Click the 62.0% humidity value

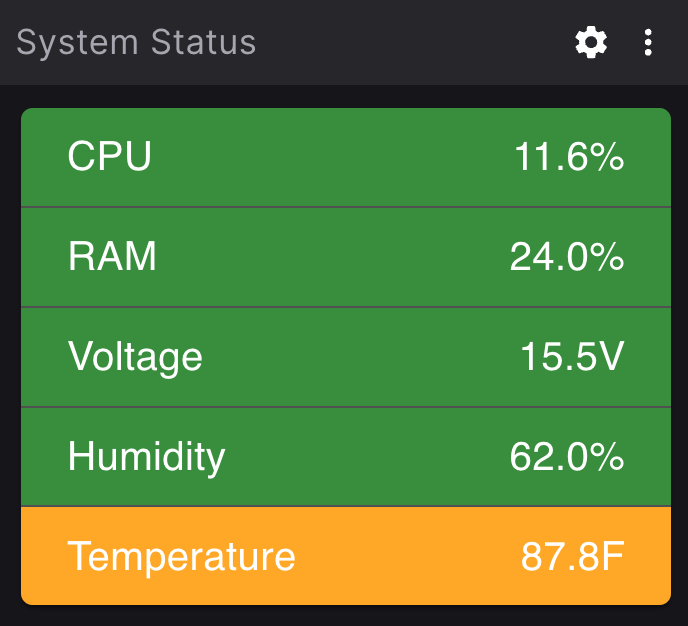(x=567, y=458)
